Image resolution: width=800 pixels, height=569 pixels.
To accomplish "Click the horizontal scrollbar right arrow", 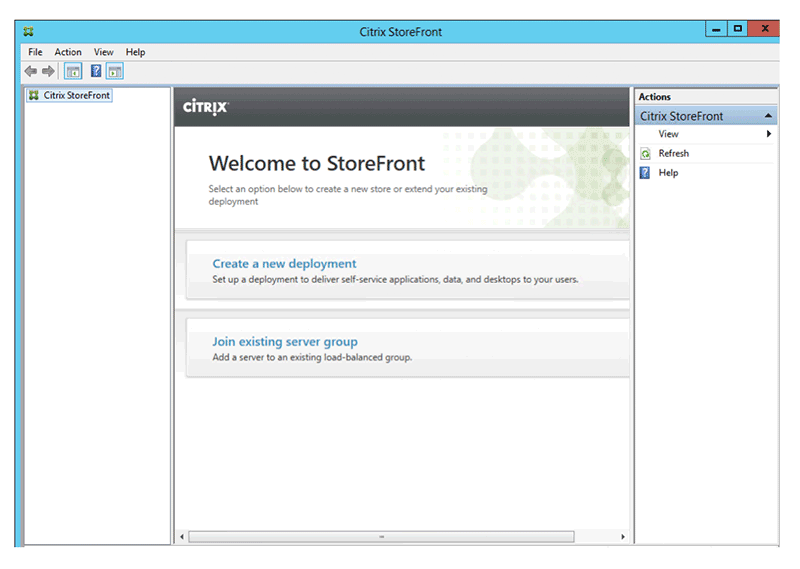I will 623,537.
